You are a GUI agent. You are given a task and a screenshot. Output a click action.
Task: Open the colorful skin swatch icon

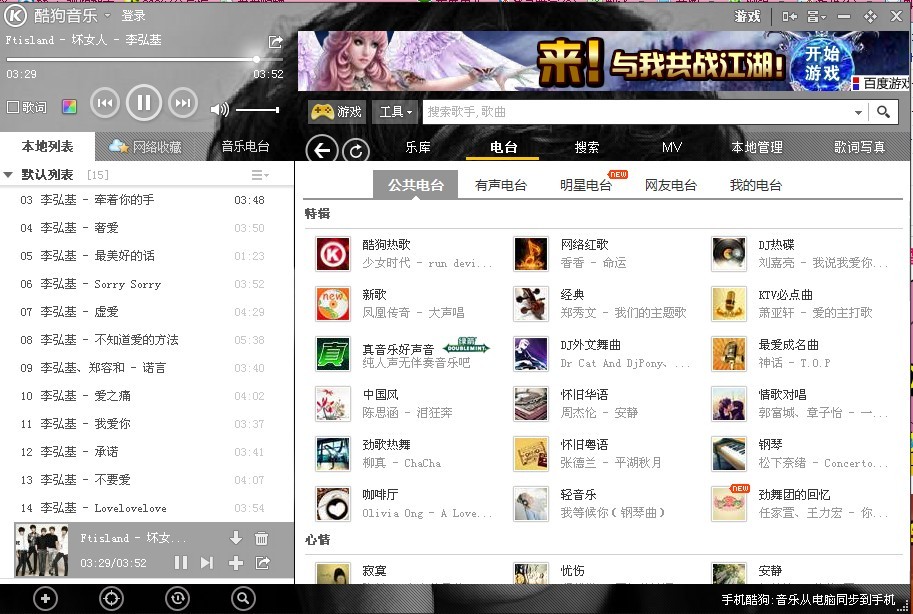[x=69, y=107]
